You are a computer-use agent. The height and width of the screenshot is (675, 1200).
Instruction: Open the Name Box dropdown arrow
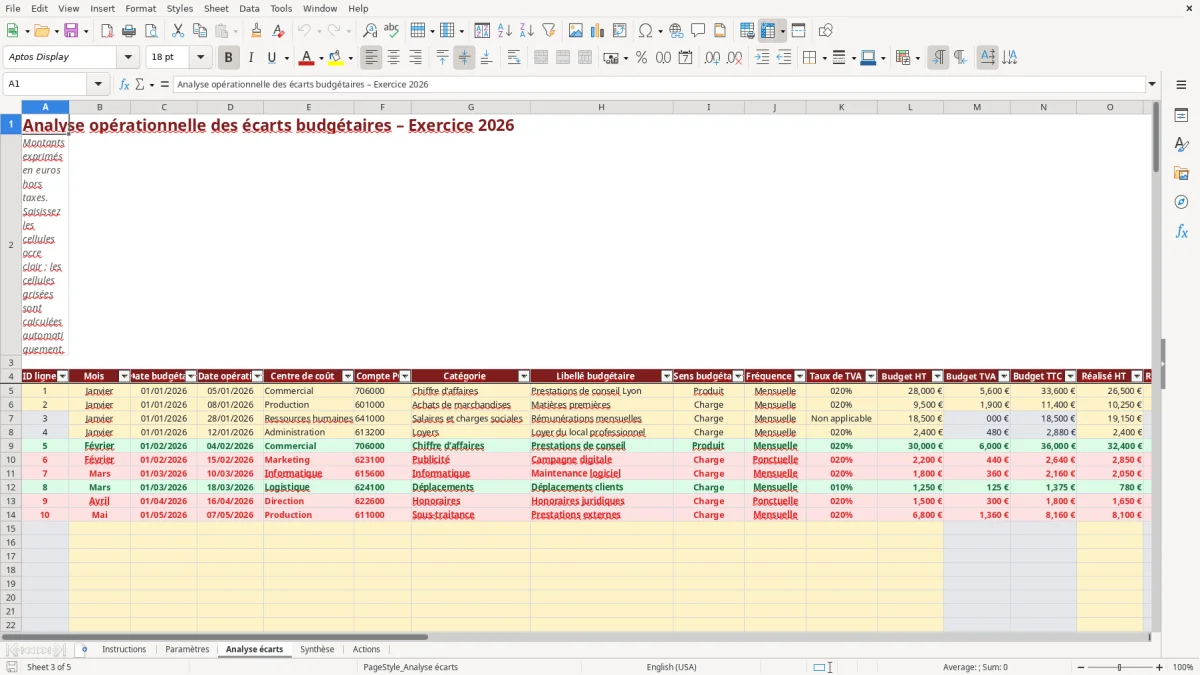tap(97, 84)
